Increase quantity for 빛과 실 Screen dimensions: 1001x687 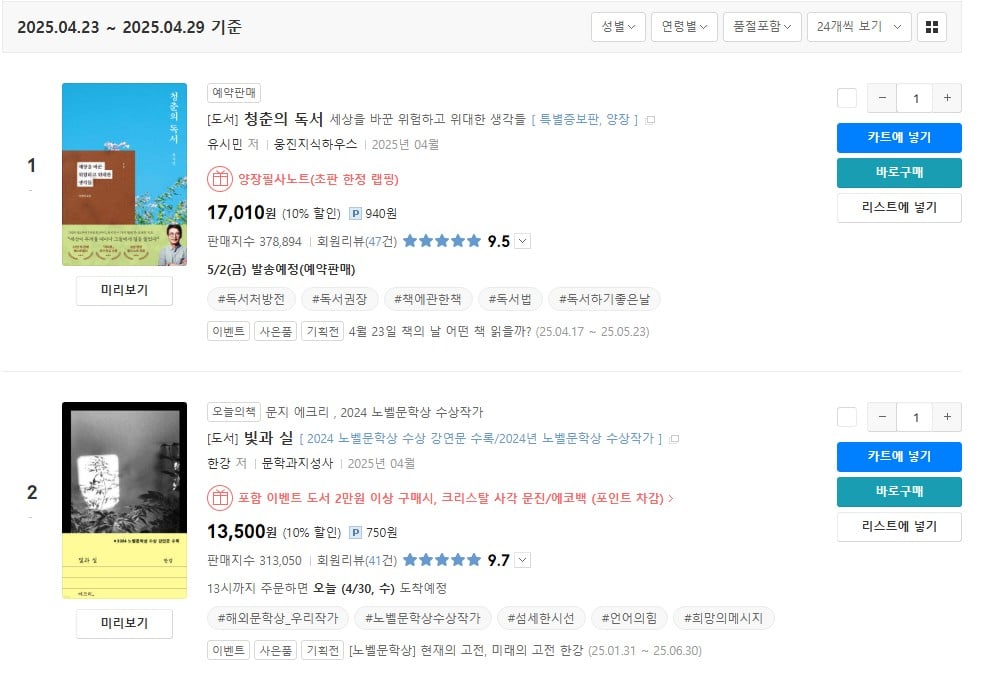[947, 417]
